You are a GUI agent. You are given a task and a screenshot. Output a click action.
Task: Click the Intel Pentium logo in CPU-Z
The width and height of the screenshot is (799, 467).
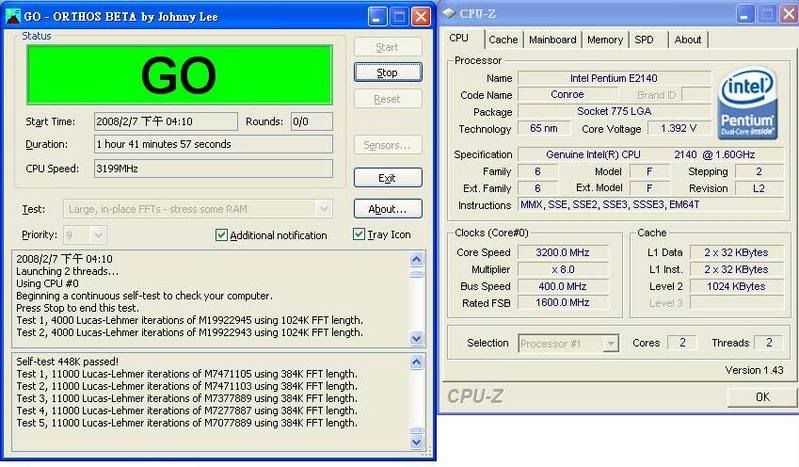click(x=748, y=103)
